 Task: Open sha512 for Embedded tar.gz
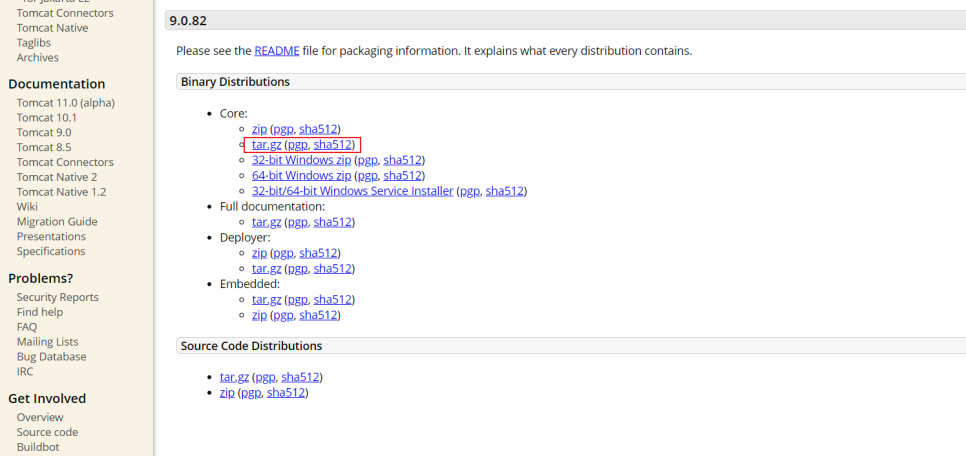(x=332, y=300)
